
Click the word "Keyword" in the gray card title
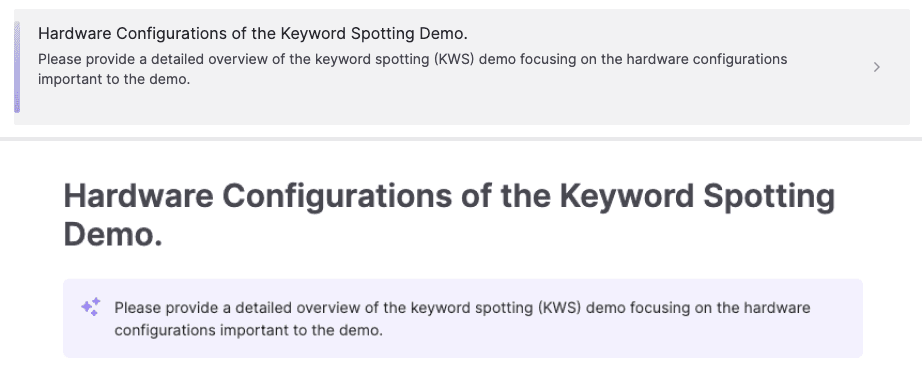pos(313,33)
